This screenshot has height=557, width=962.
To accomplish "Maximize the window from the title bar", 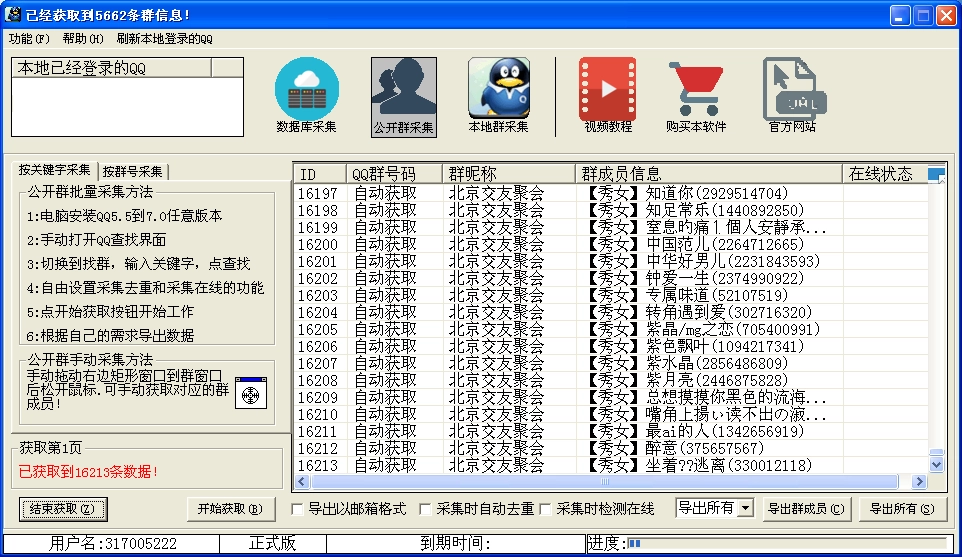I will tap(923, 15).
